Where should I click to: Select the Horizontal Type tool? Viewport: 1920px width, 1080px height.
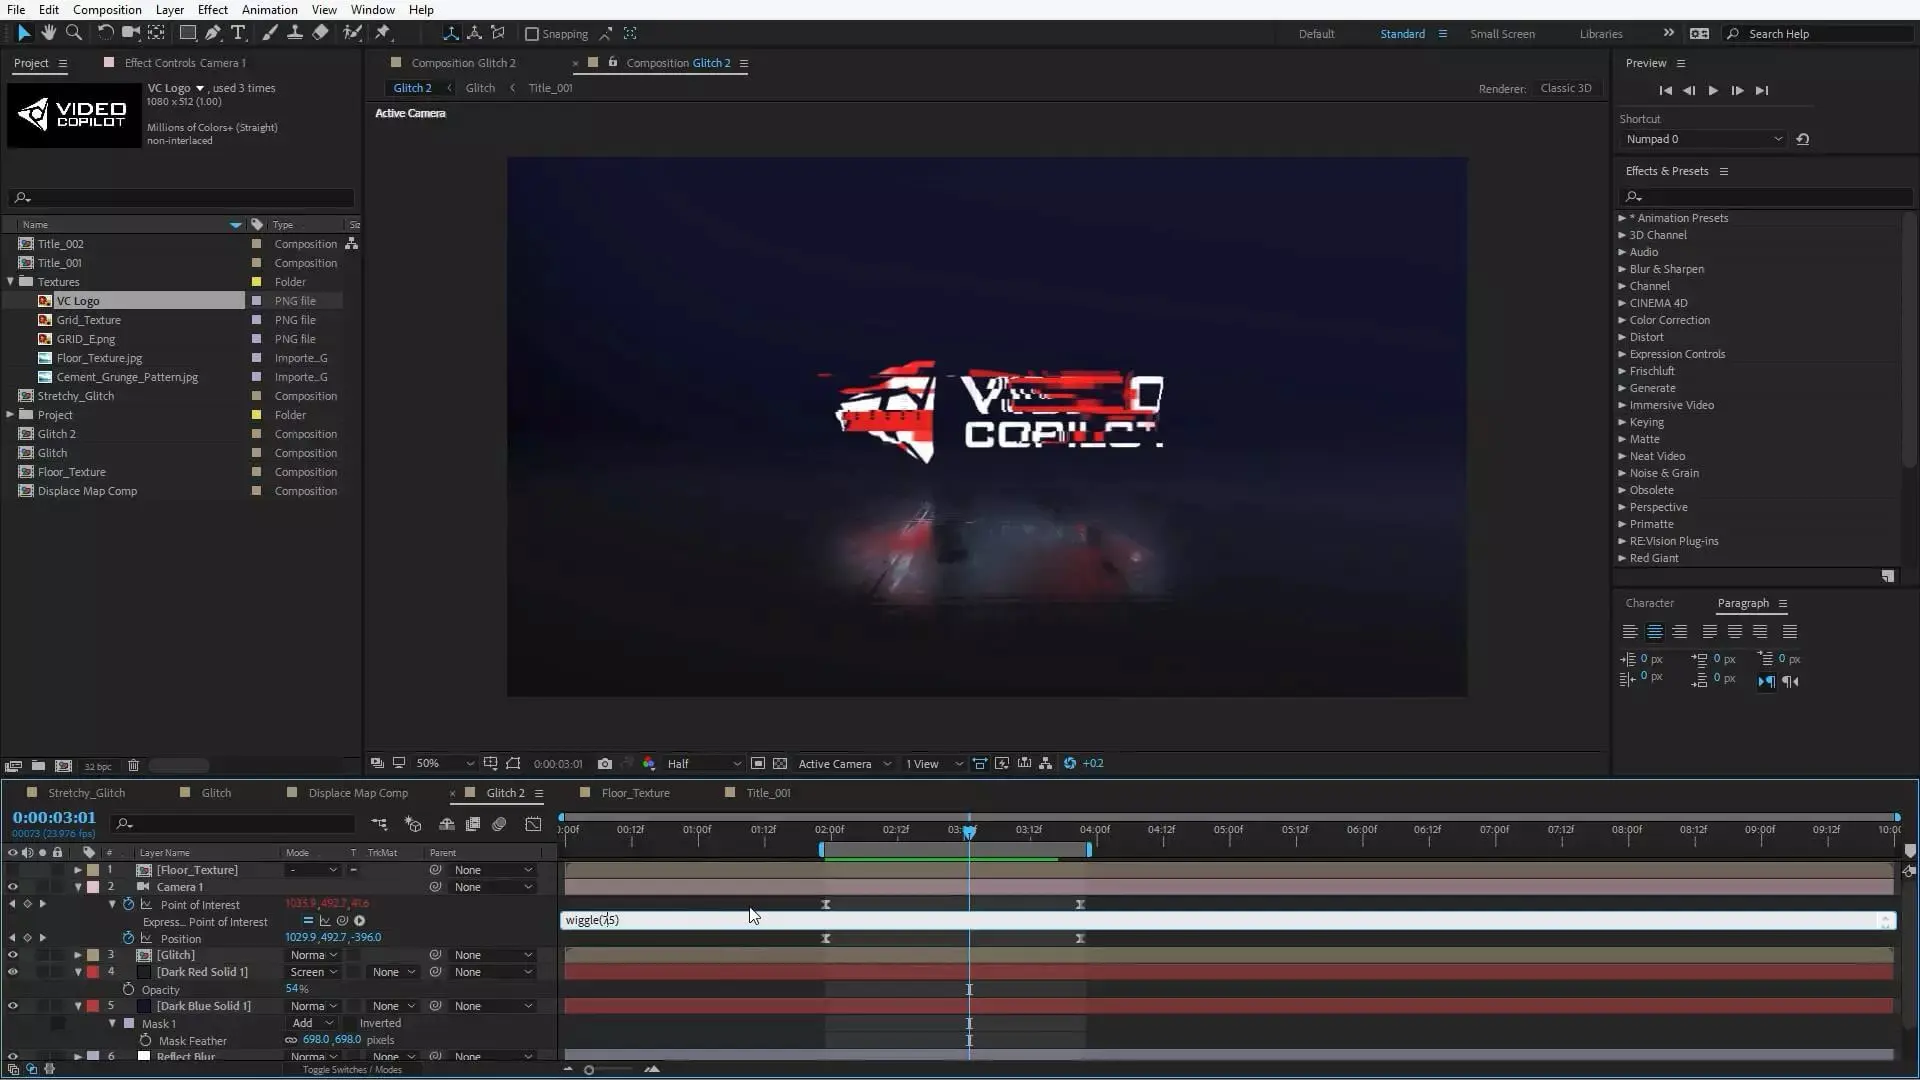238,33
